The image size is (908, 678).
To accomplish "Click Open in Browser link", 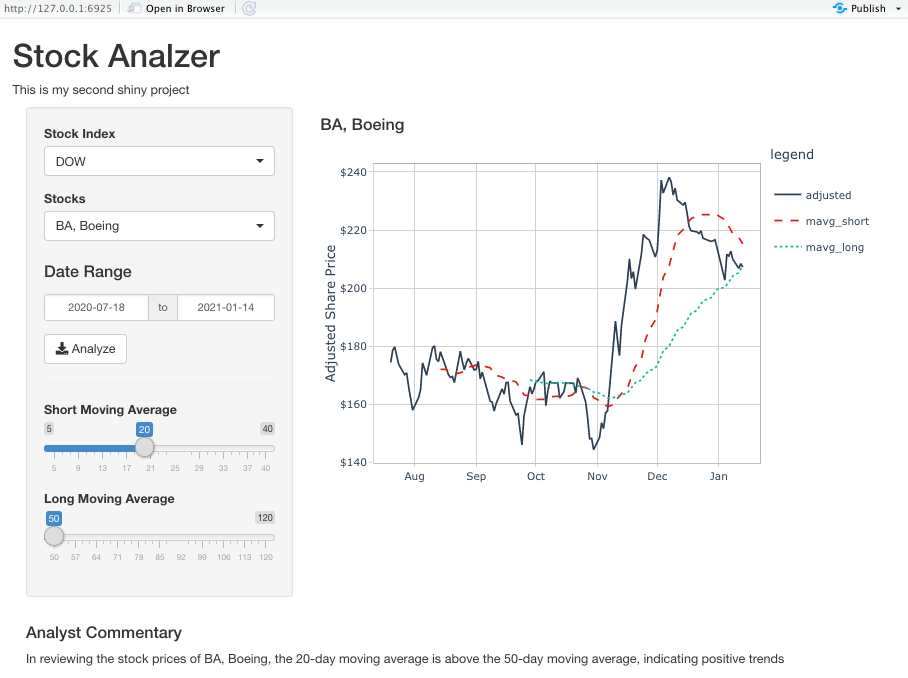I will tap(185, 9).
